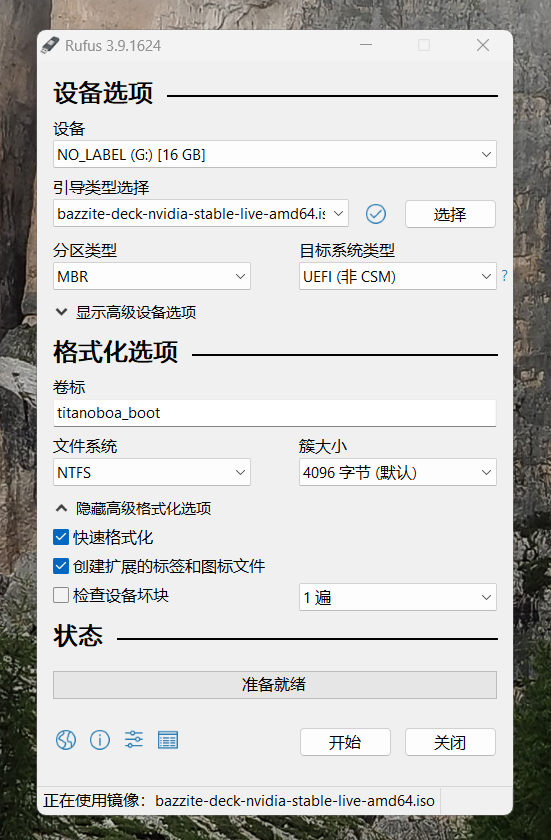Click the 选择 button to choose an image
The width and height of the screenshot is (551, 840).
click(450, 214)
